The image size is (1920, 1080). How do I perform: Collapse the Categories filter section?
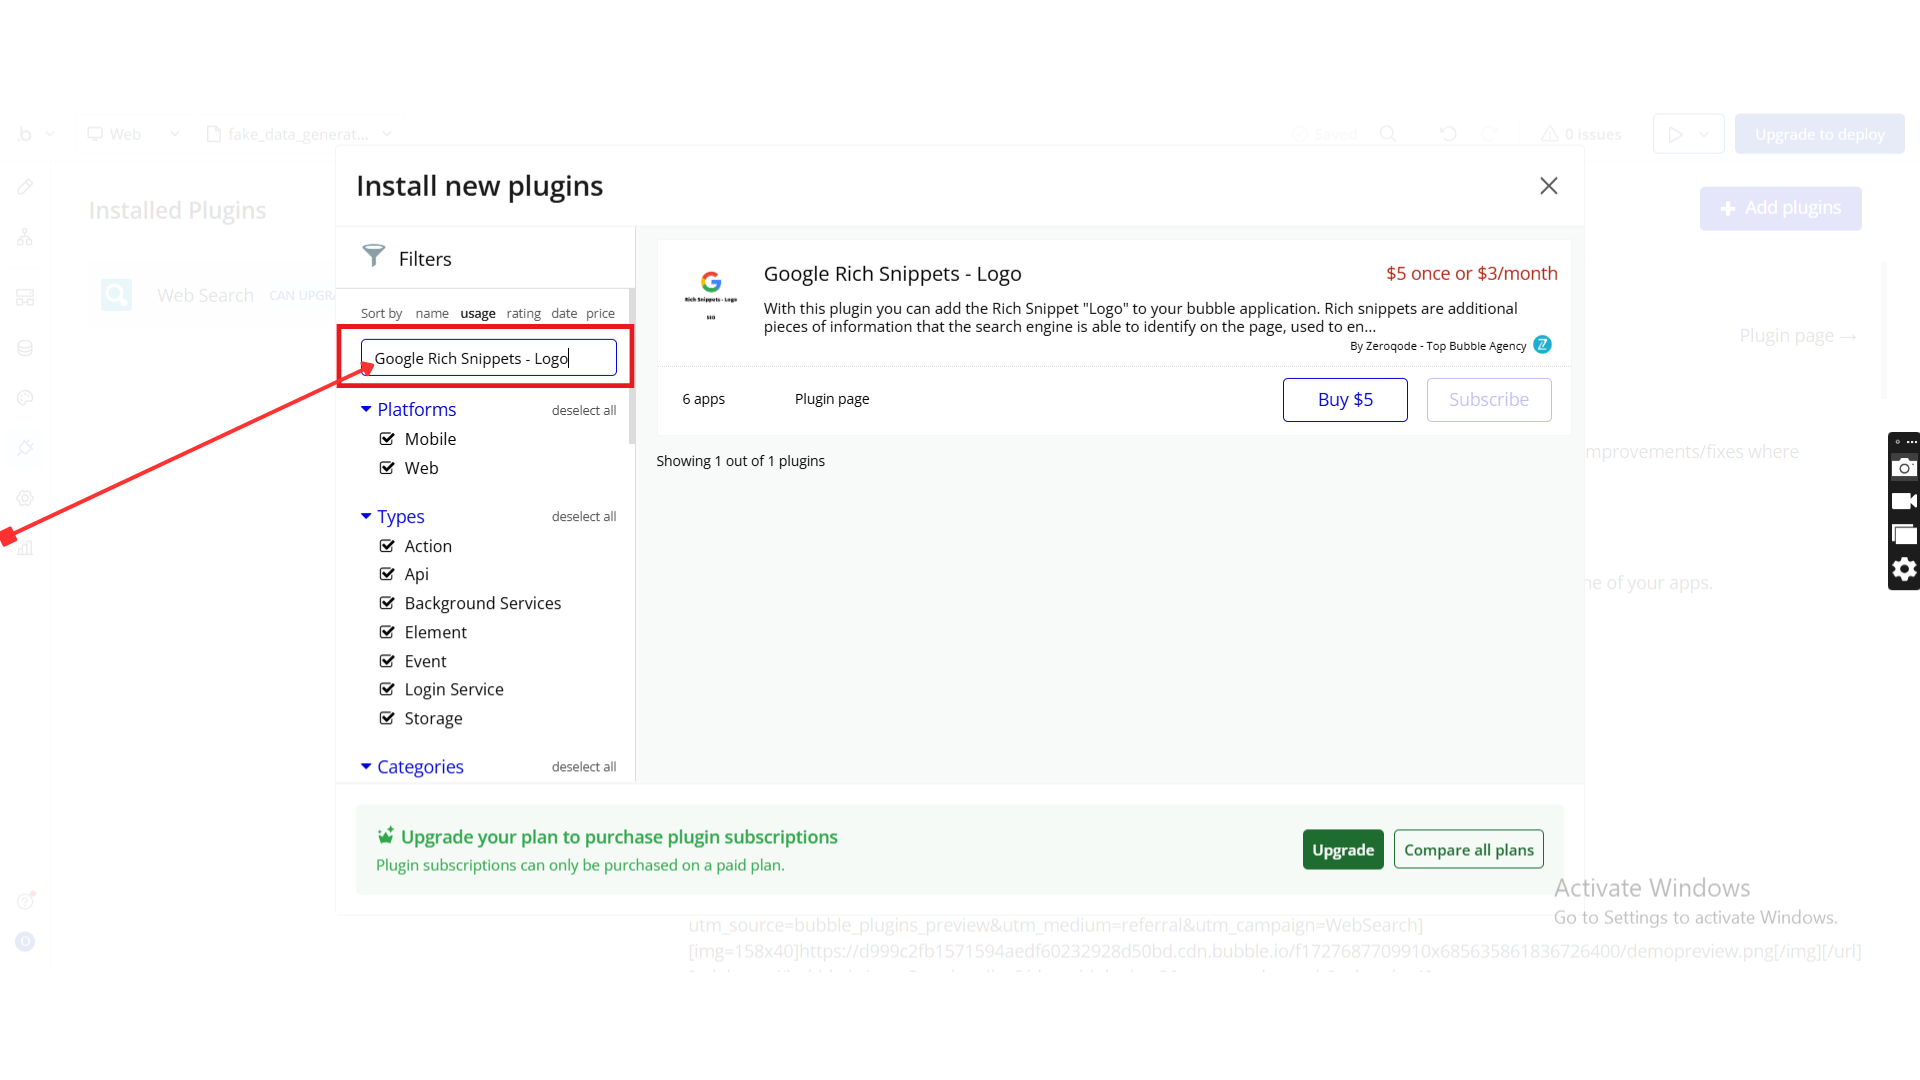click(366, 766)
